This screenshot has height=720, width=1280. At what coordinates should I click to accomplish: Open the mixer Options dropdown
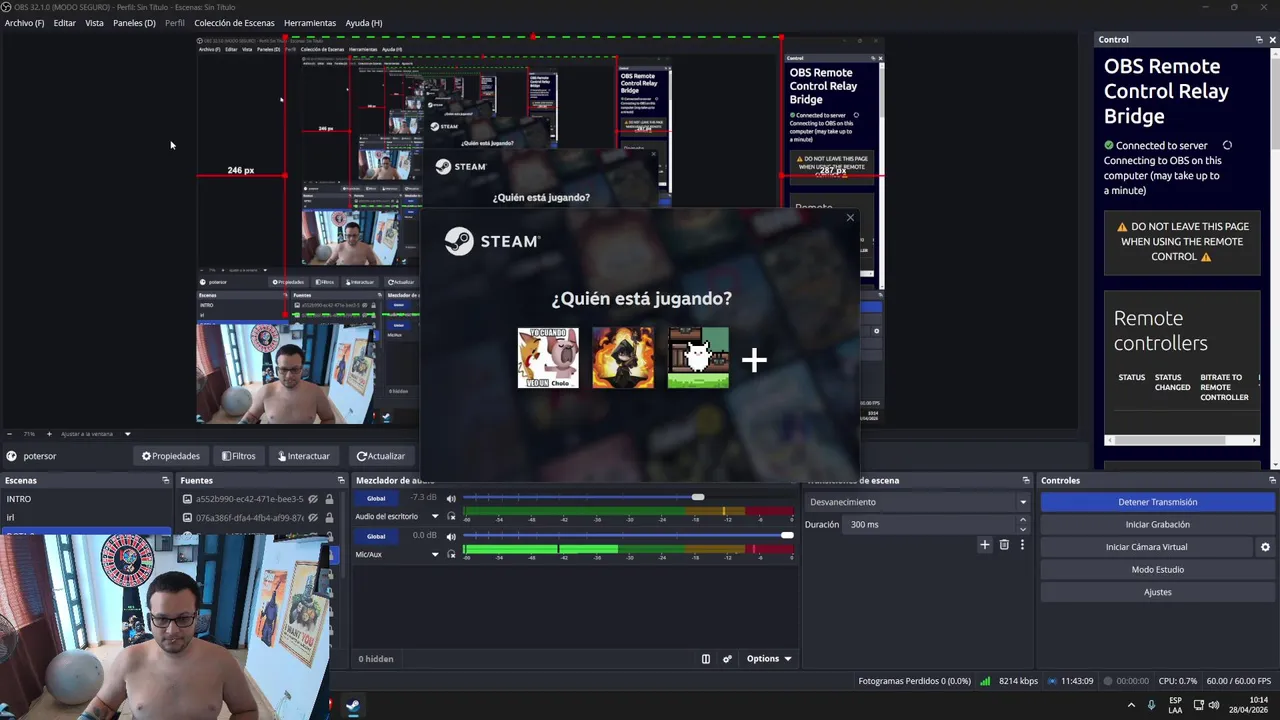769,659
